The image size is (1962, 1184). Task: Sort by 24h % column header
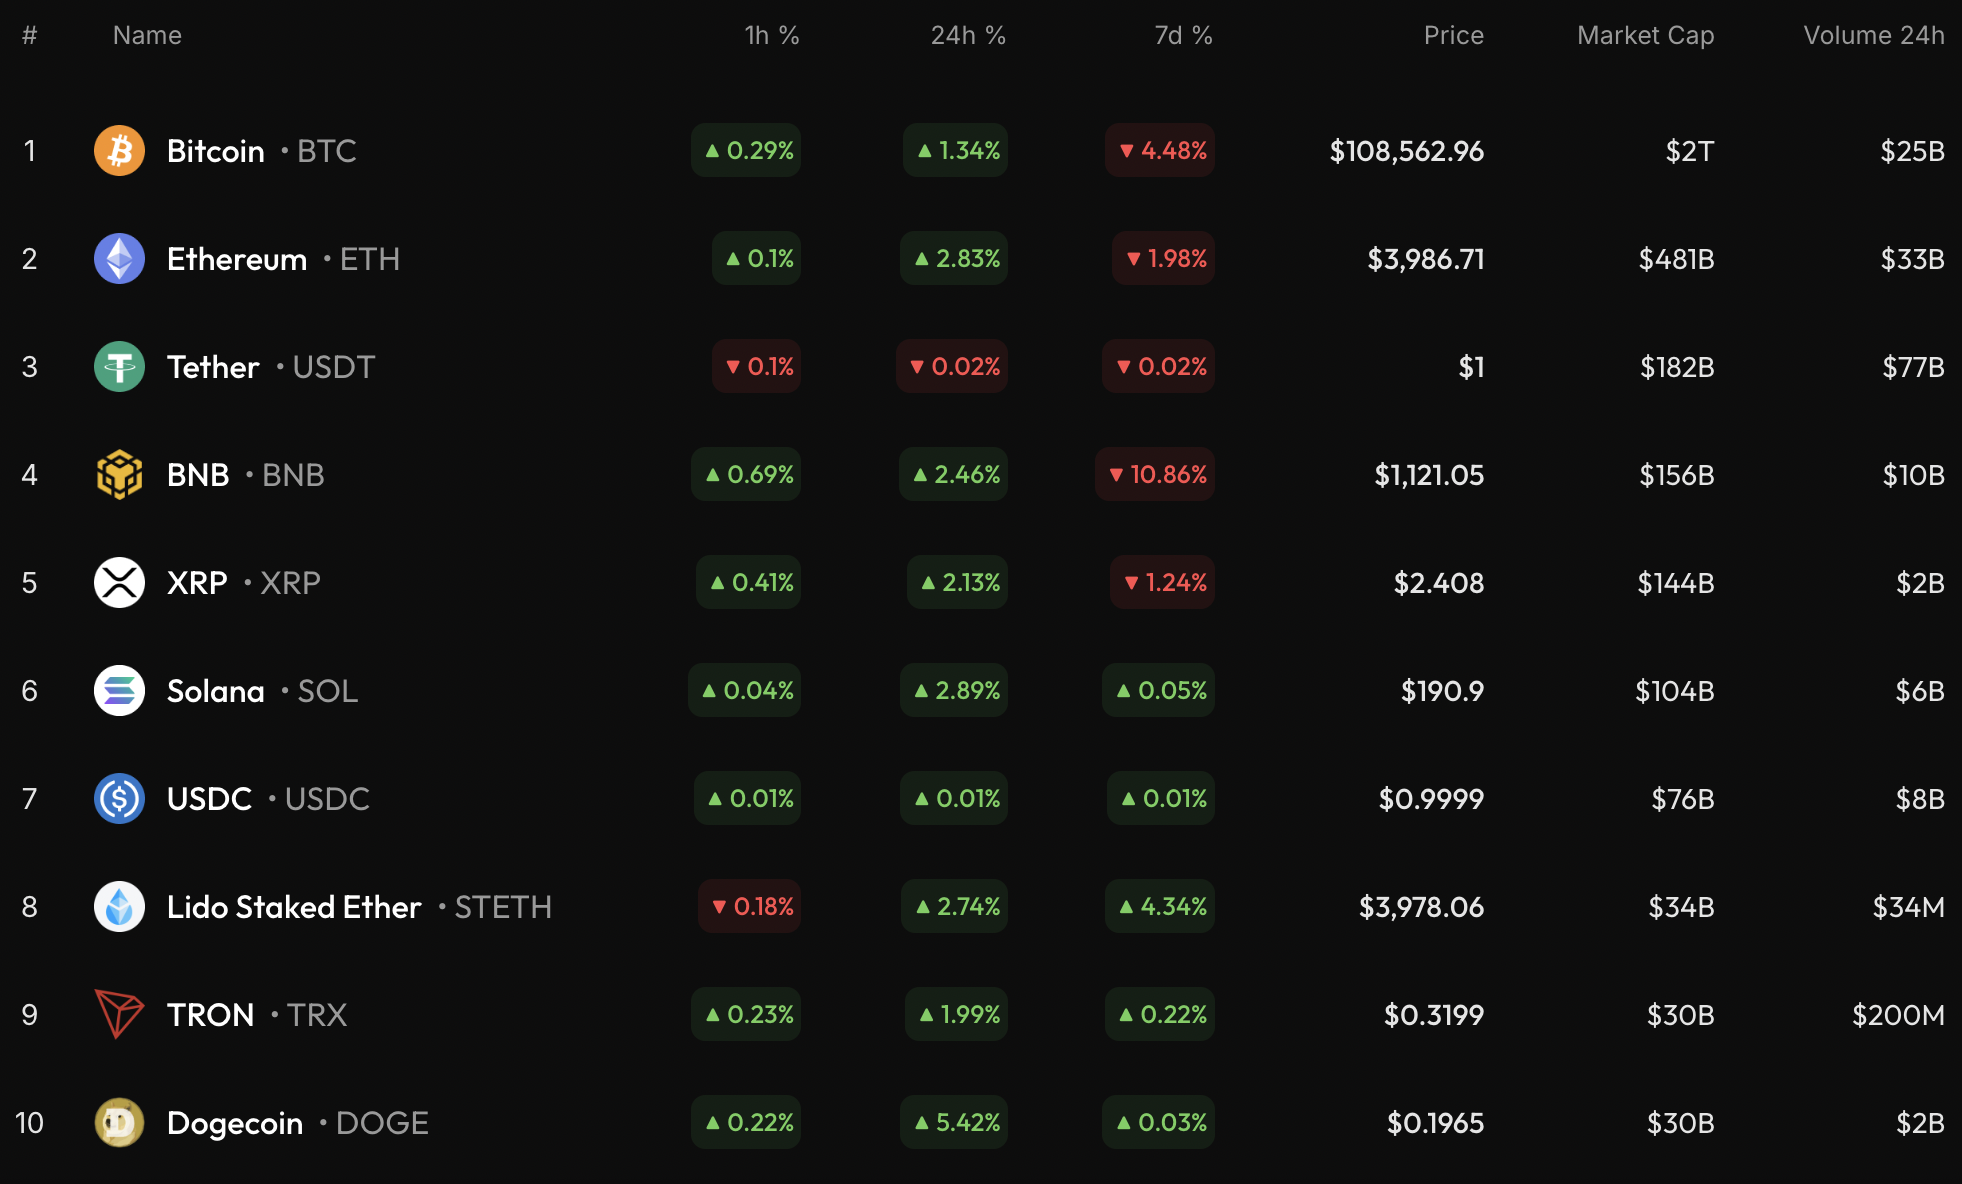(967, 35)
